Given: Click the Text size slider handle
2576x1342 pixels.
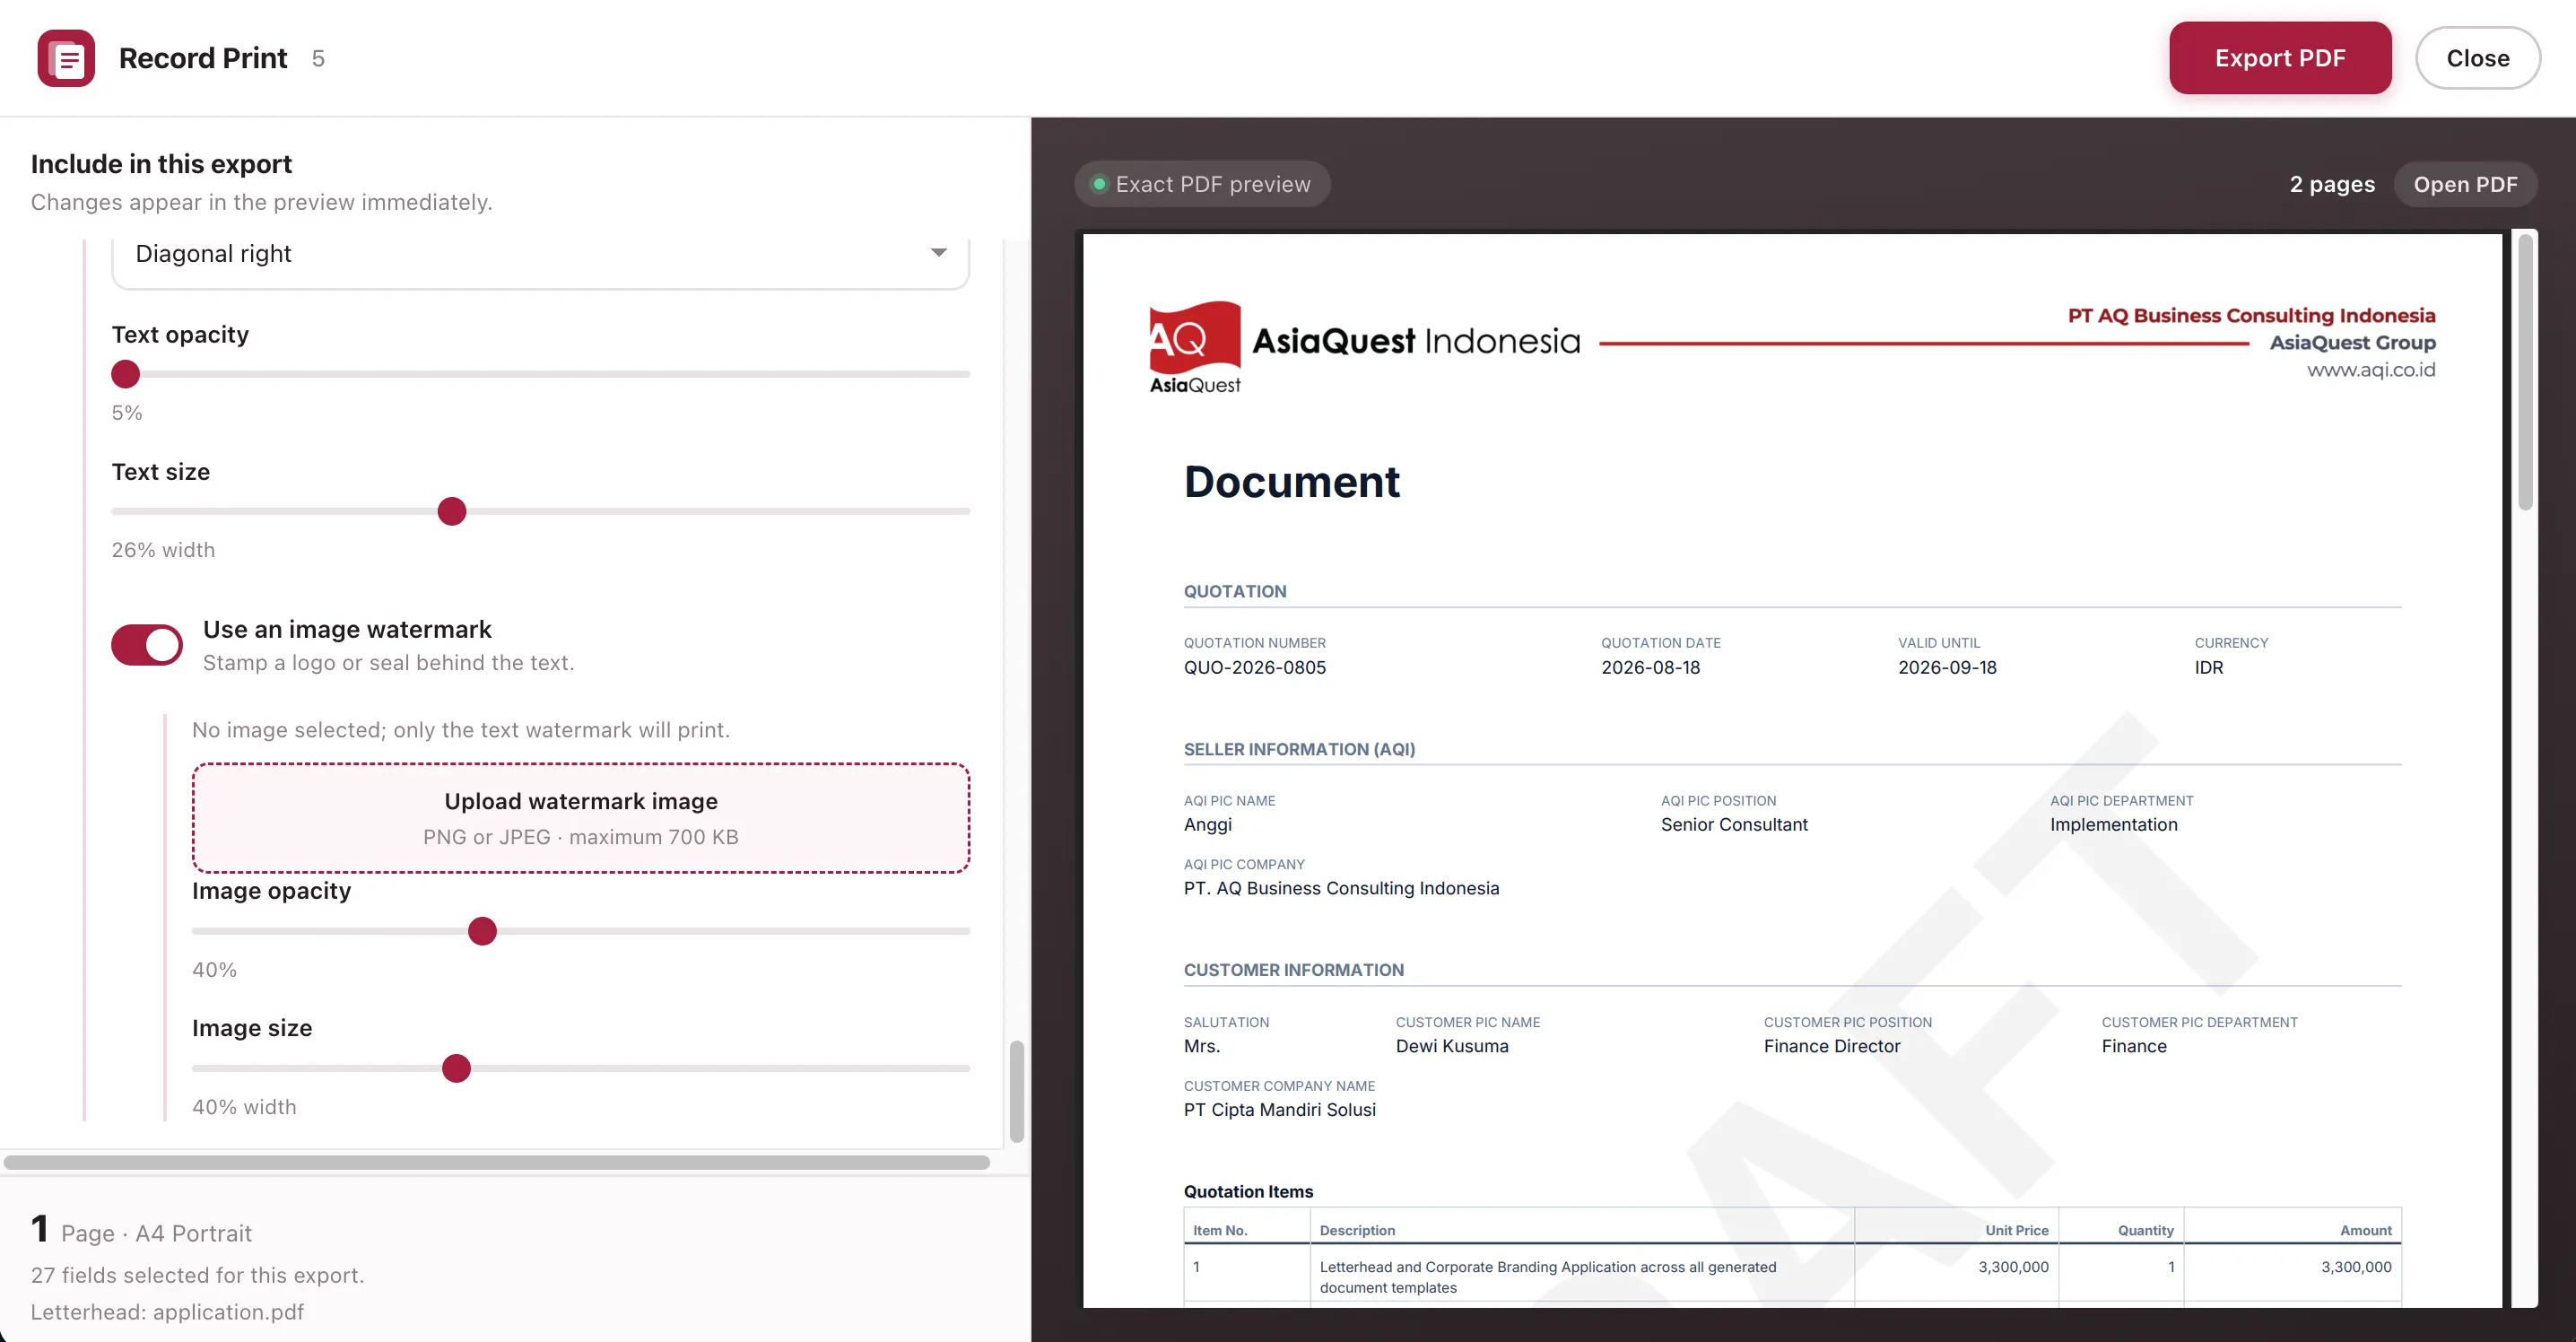Looking at the screenshot, I should (x=452, y=511).
